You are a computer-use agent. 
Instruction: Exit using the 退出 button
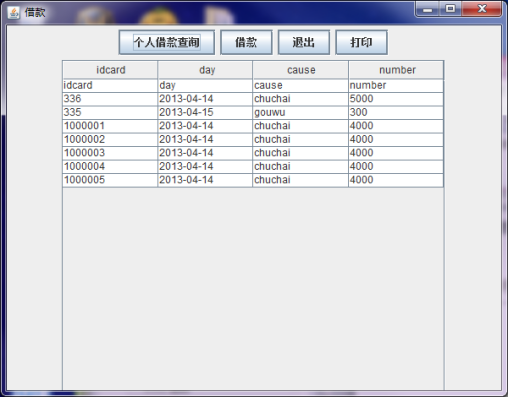click(x=304, y=42)
